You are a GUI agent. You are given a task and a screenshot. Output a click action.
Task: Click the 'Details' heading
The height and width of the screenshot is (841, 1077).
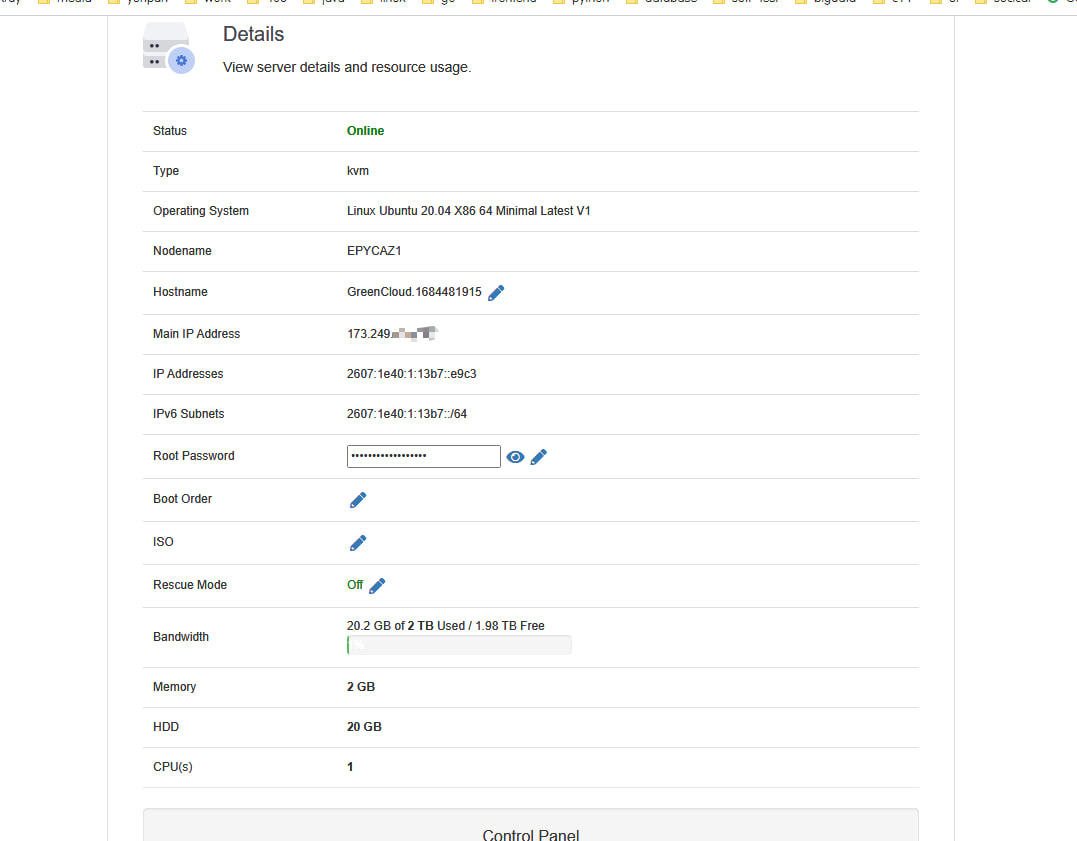pyautogui.click(x=253, y=34)
